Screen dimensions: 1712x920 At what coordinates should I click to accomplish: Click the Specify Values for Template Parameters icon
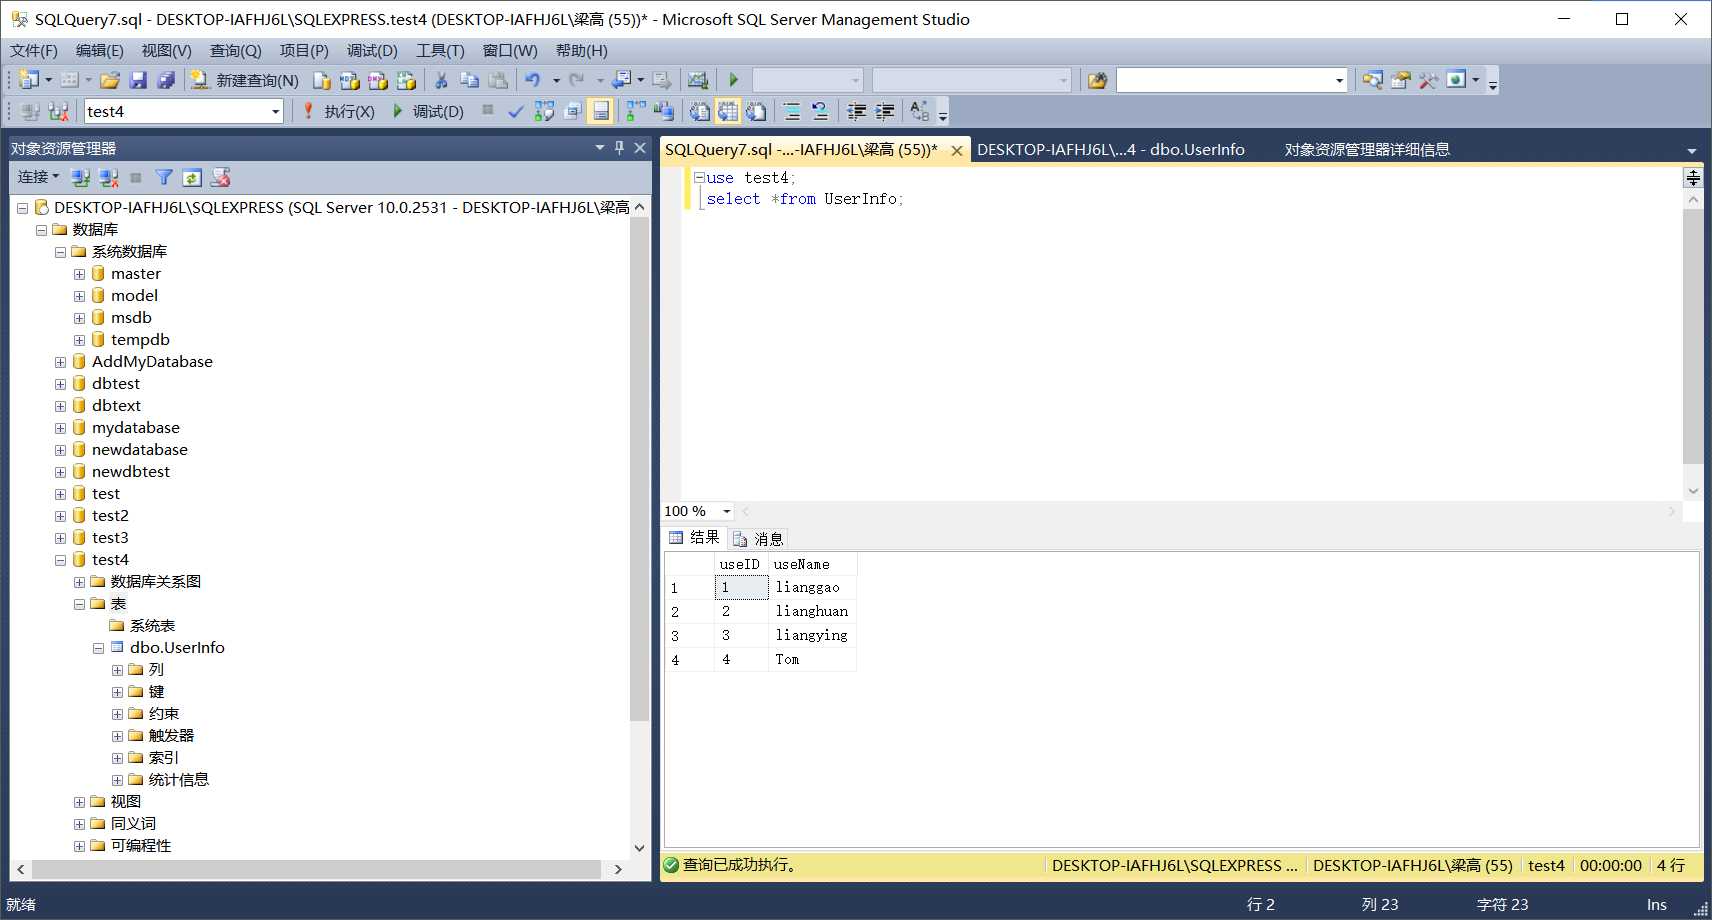[x=920, y=111]
